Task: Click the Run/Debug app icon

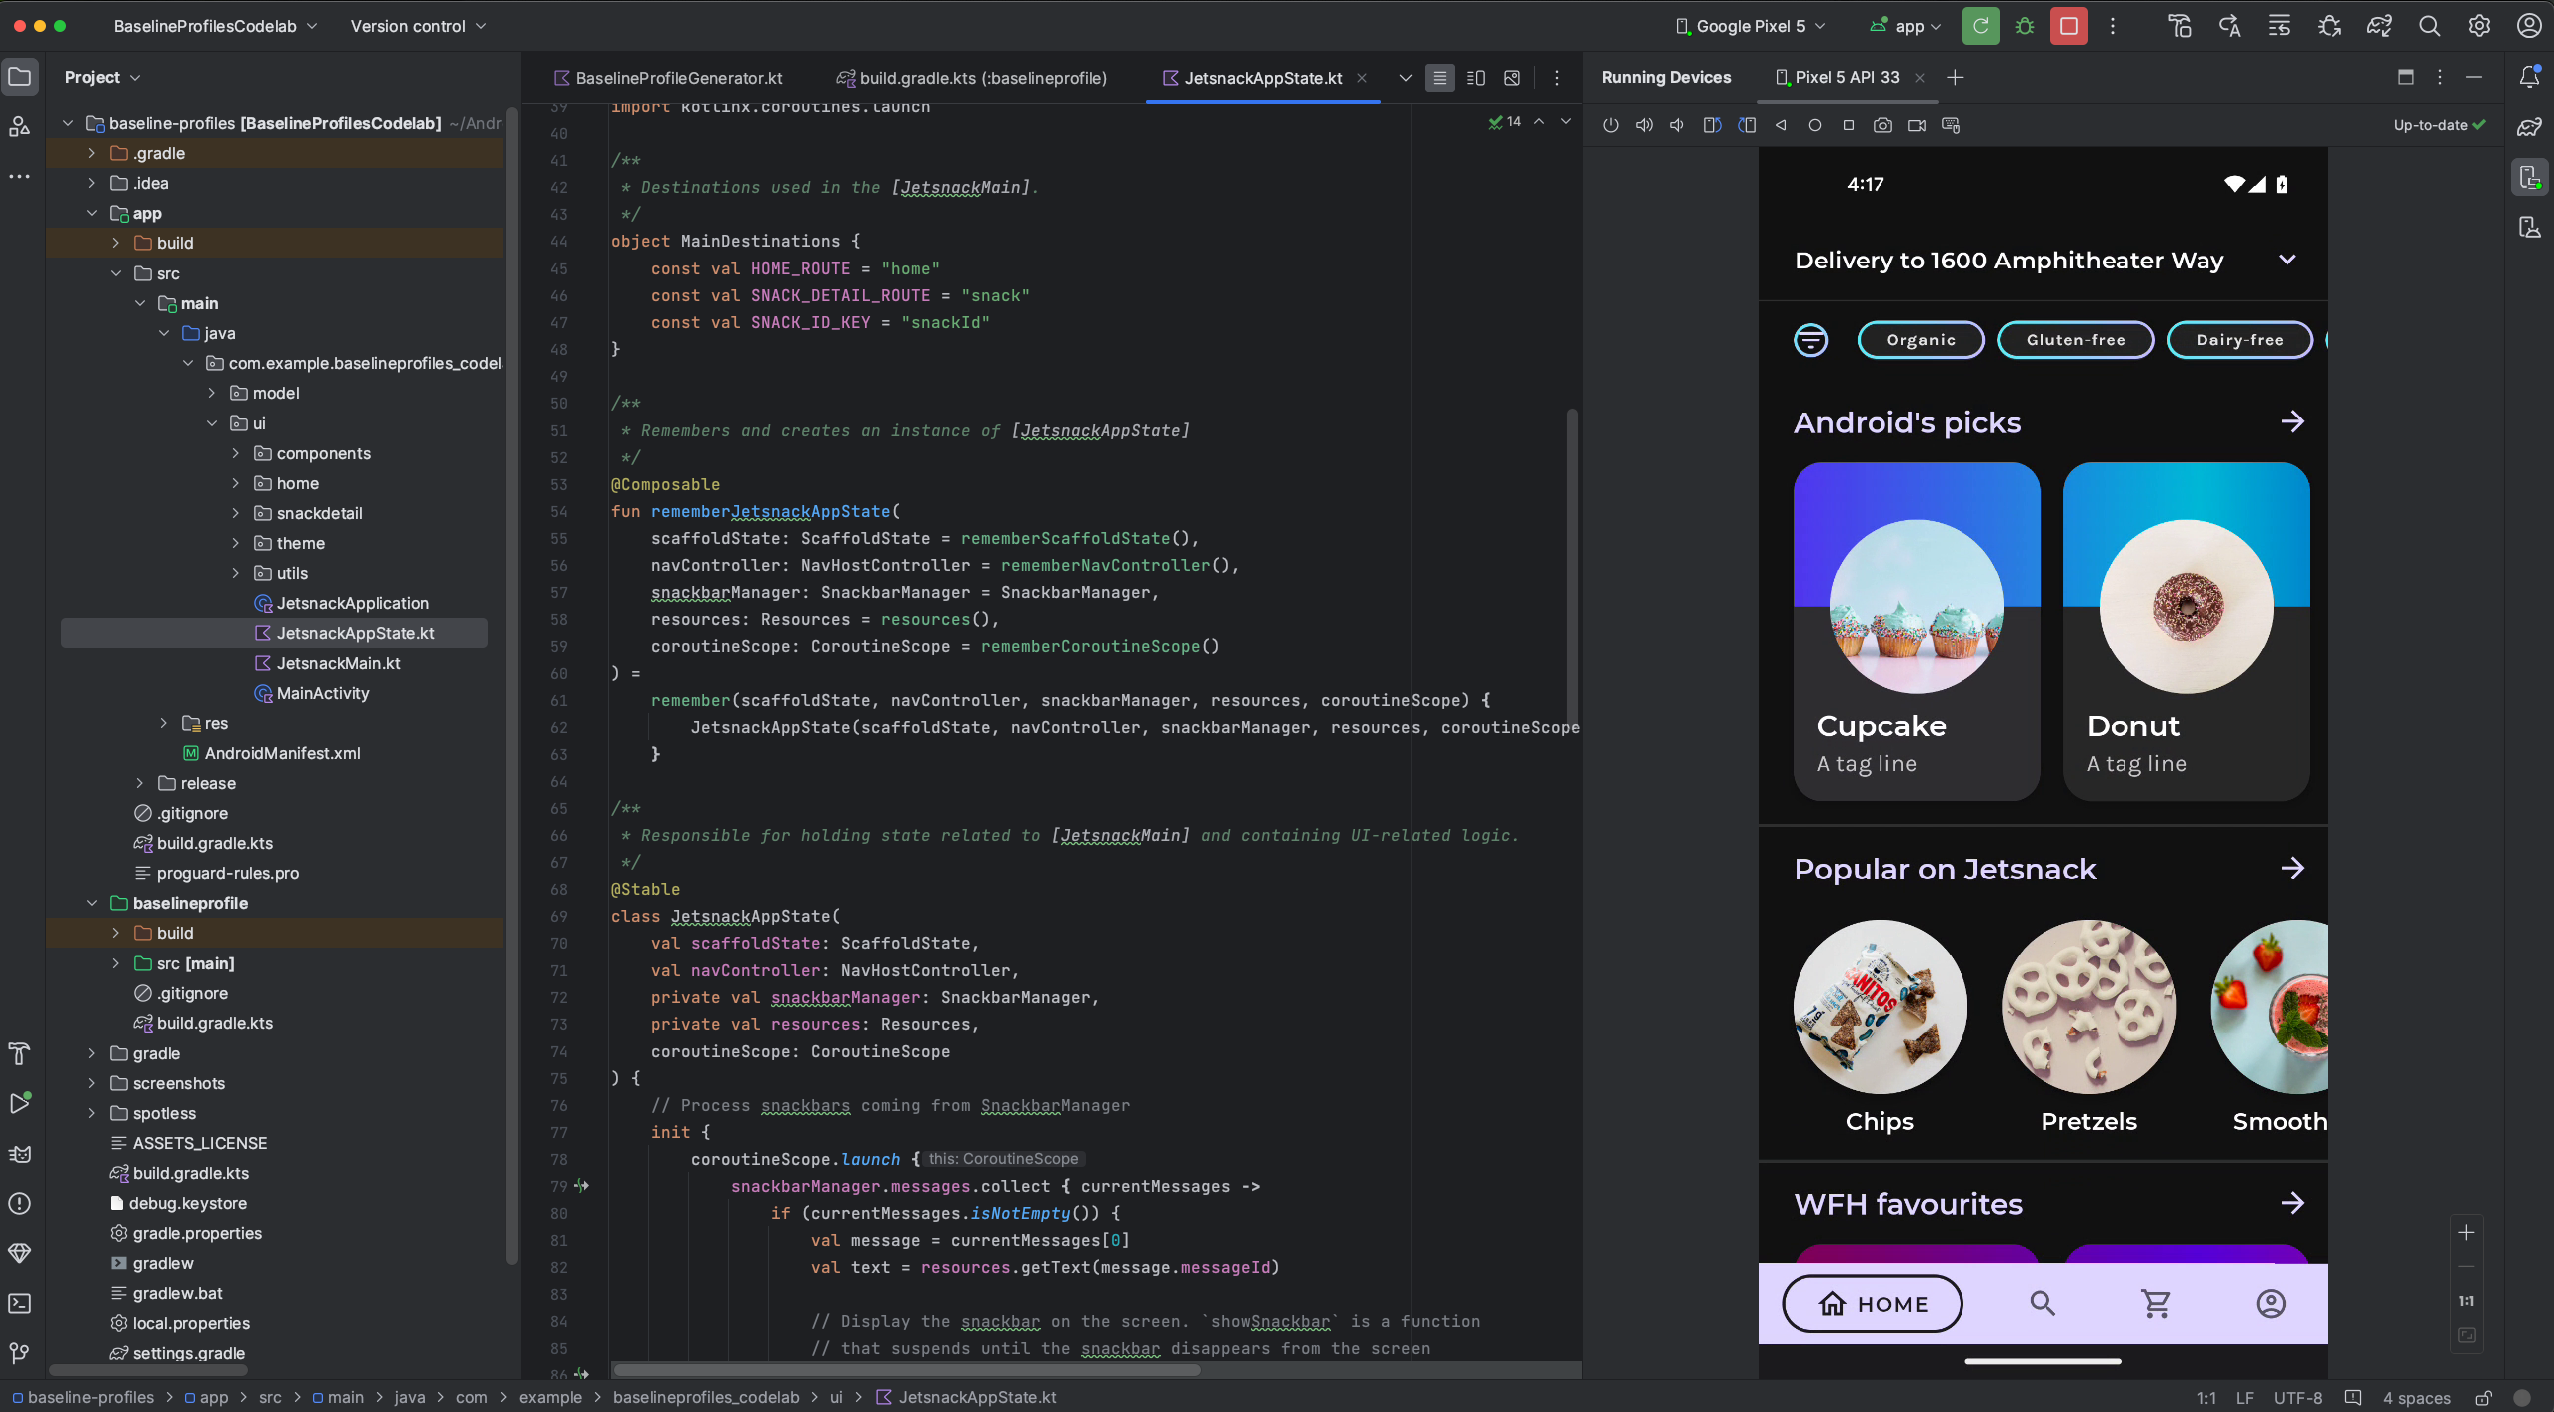Action: click(x=1980, y=26)
